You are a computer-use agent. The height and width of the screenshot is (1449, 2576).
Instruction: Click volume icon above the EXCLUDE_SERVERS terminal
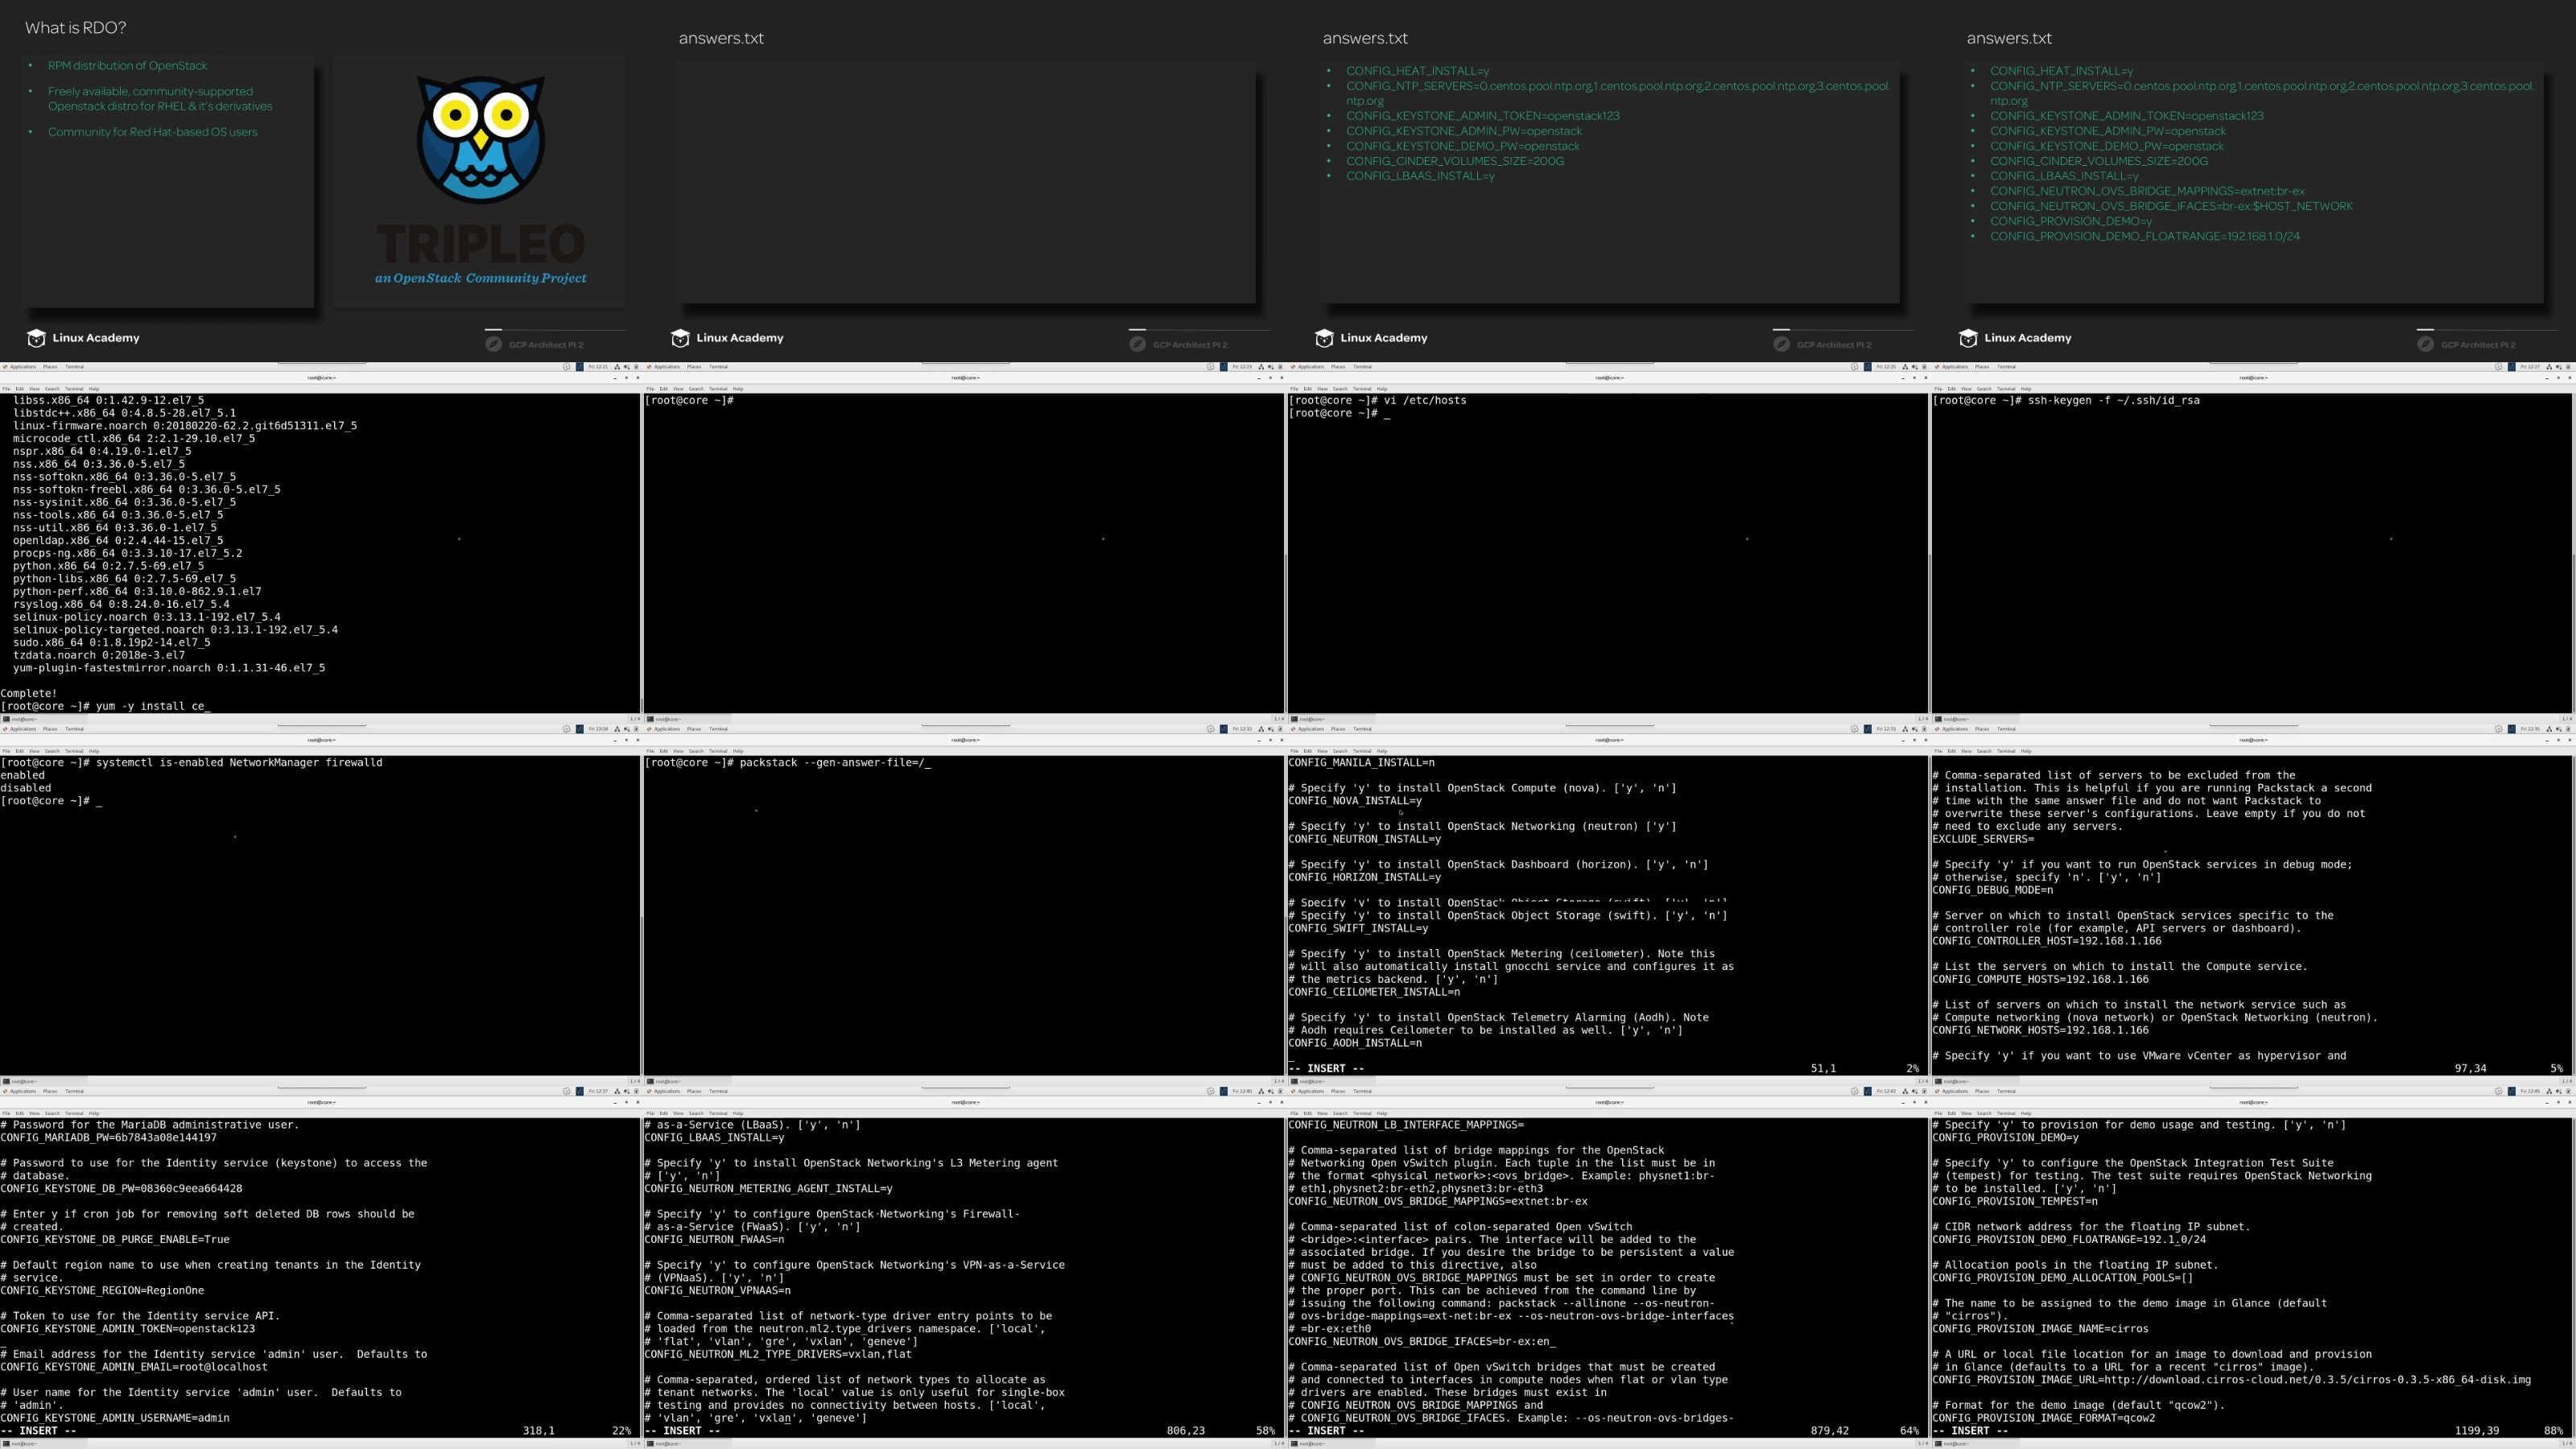coord(2559,729)
